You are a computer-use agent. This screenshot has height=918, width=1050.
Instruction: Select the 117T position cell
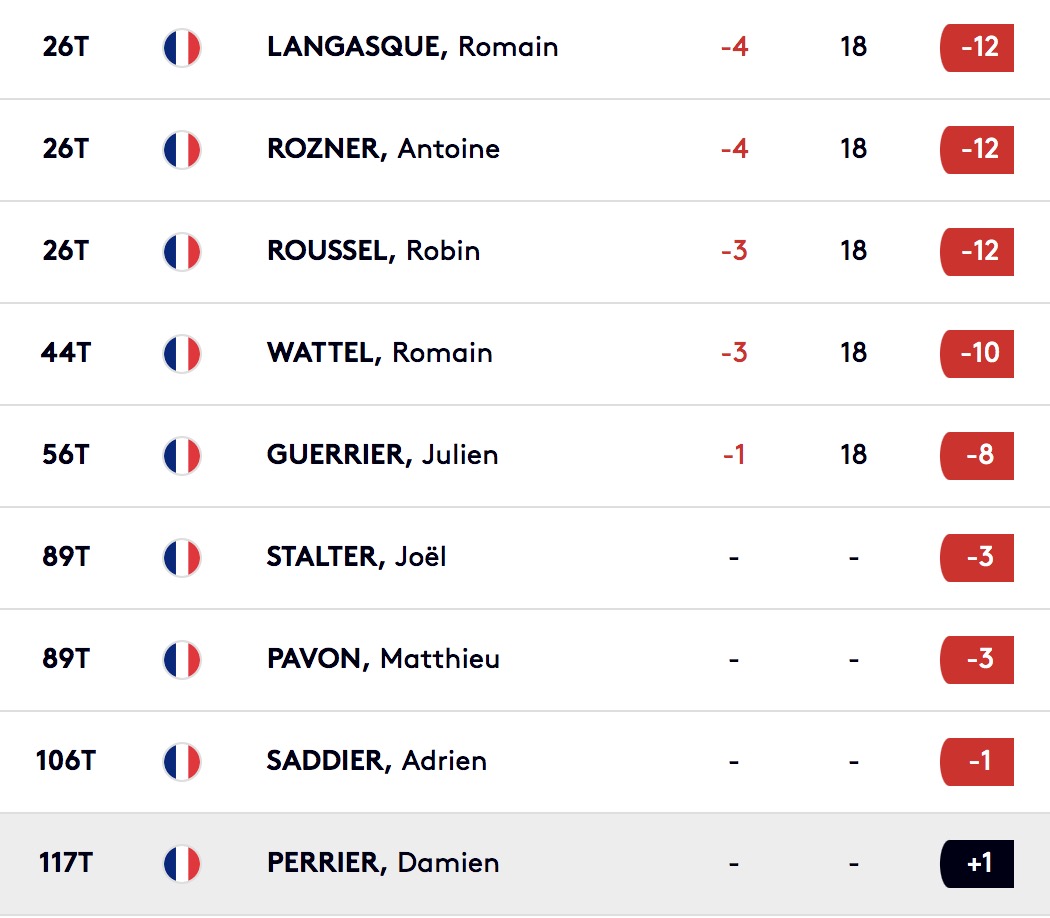point(66,862)
